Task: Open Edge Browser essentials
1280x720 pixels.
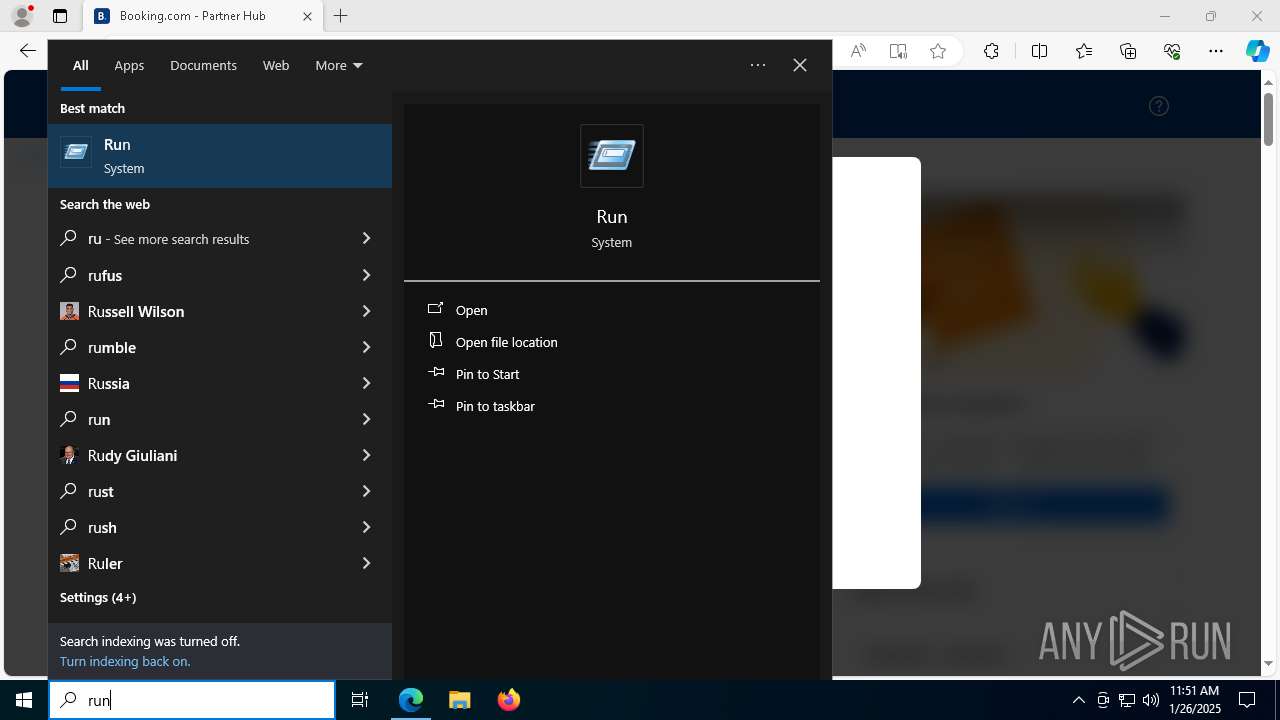Action: 1172,51
